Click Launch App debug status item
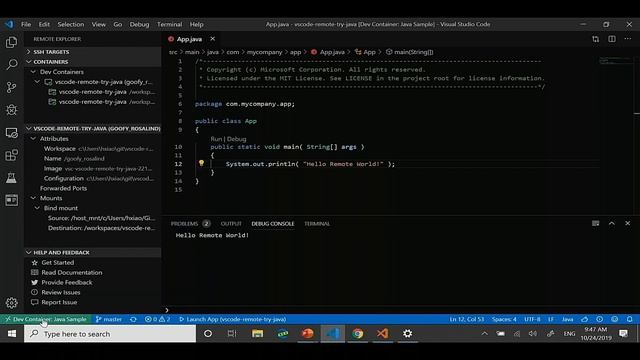640x360 pixels. click(232, 319)
